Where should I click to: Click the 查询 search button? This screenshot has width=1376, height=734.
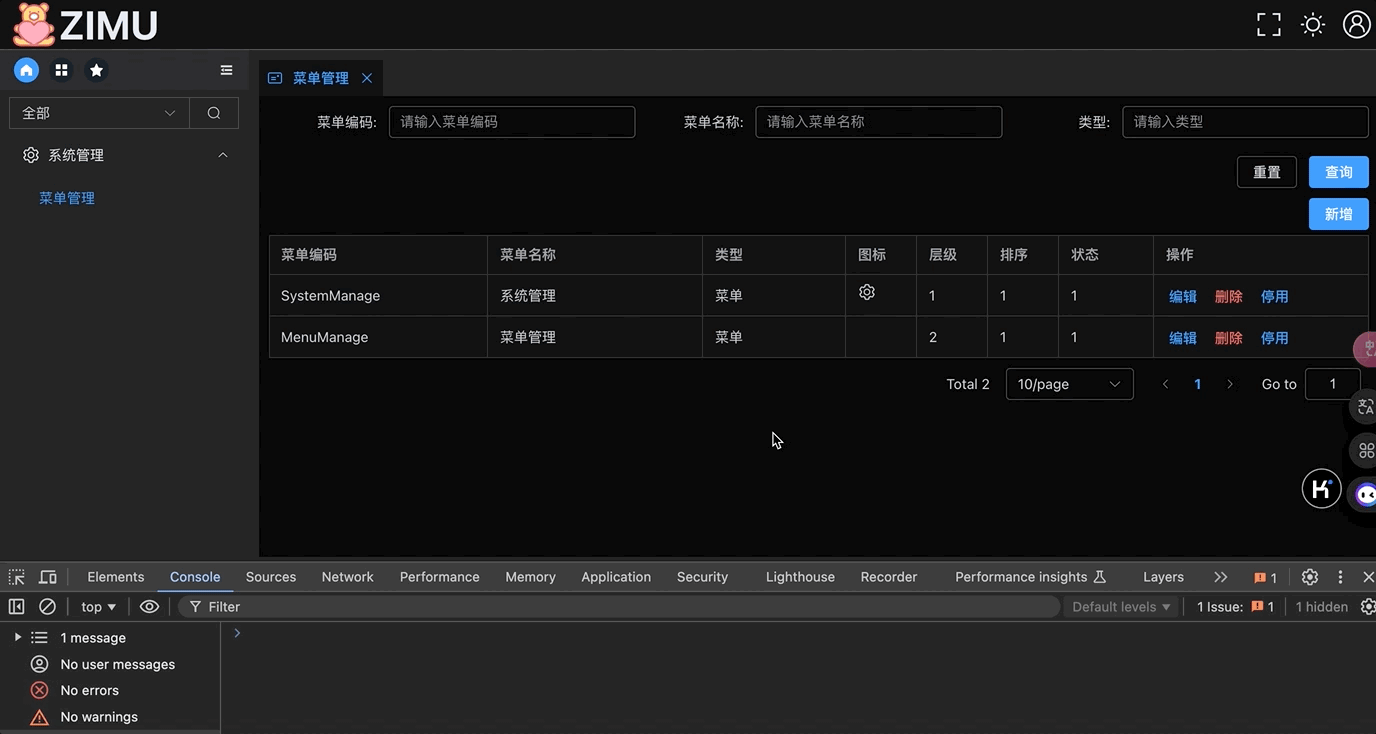1339,172
